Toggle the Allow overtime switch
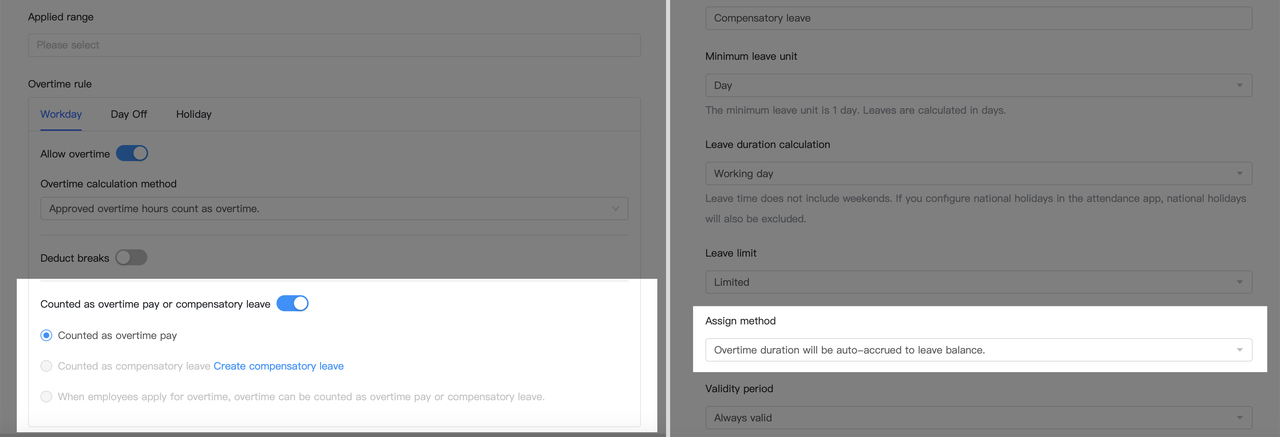The height and width of the screenshot is (437, 1280). pyautogui.click(x=132, y=153)
